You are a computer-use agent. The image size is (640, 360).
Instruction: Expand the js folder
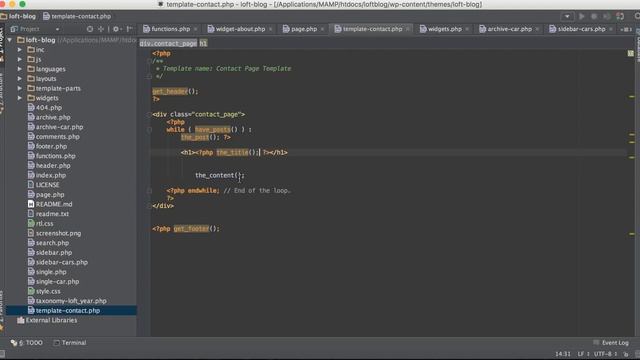[x=20, y=59]
